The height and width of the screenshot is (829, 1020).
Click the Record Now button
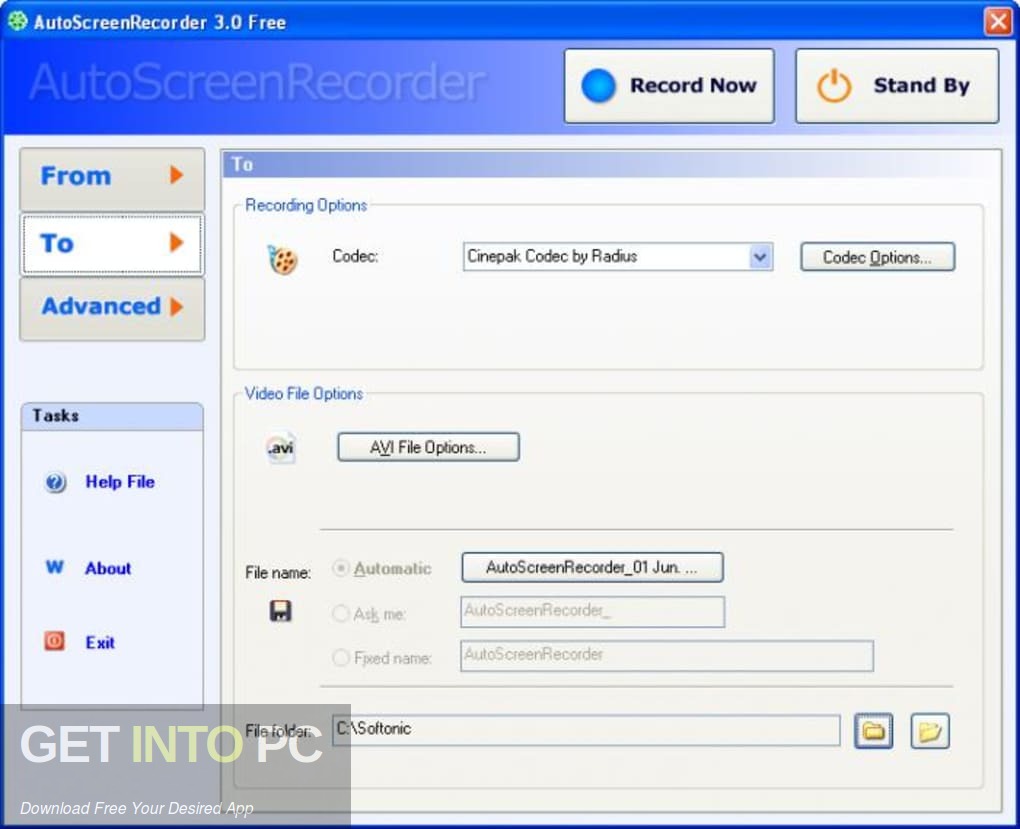(669, 86)
